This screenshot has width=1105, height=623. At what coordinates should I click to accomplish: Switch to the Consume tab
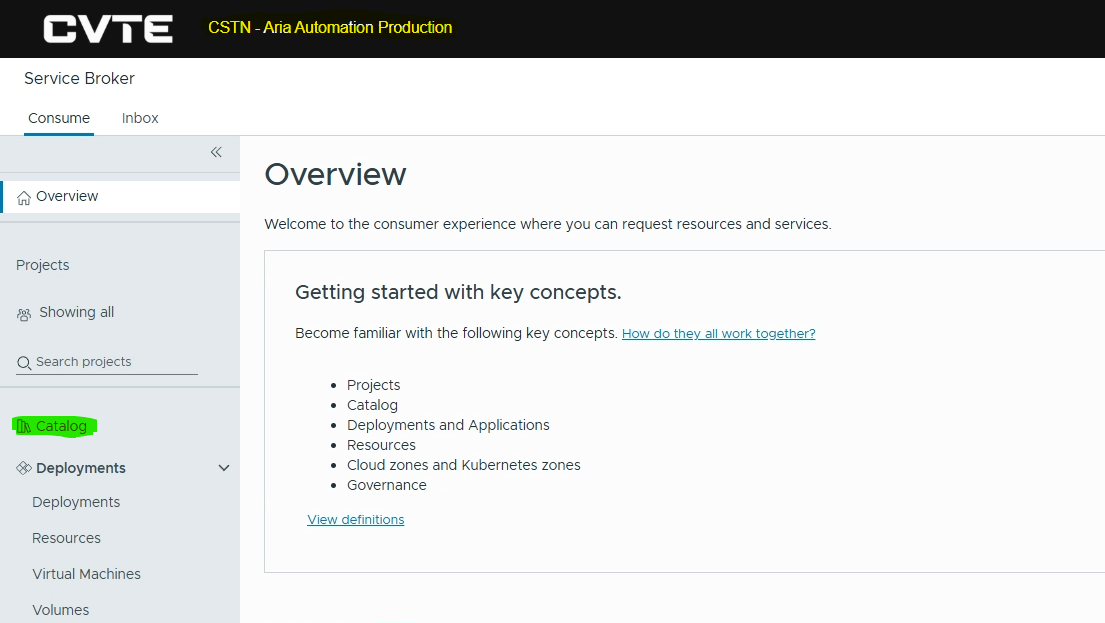(59, 118)
